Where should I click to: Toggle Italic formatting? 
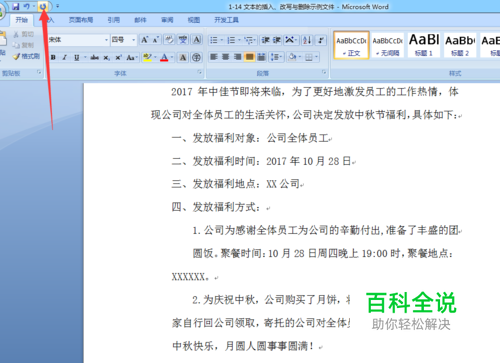click(65, 58)
